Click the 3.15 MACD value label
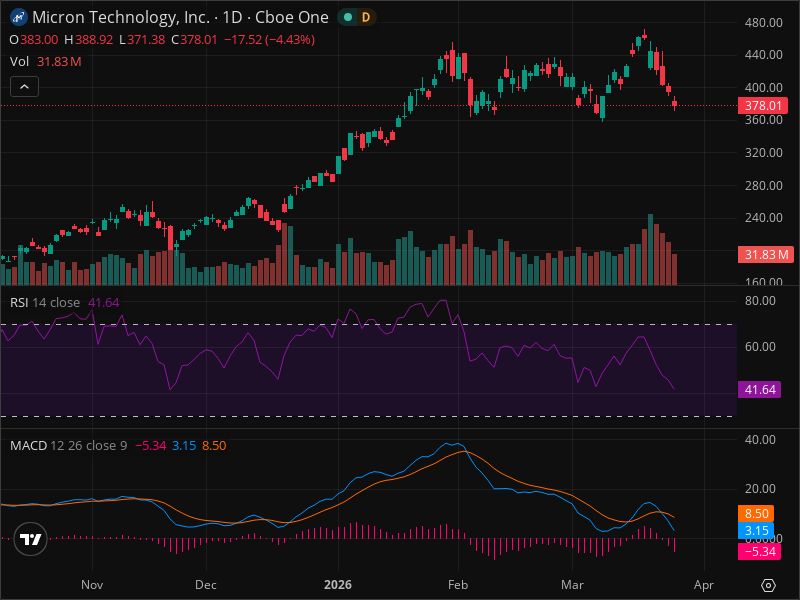Image resolution: width=800 pixels, height=600 pixels. tap(756, 530)
